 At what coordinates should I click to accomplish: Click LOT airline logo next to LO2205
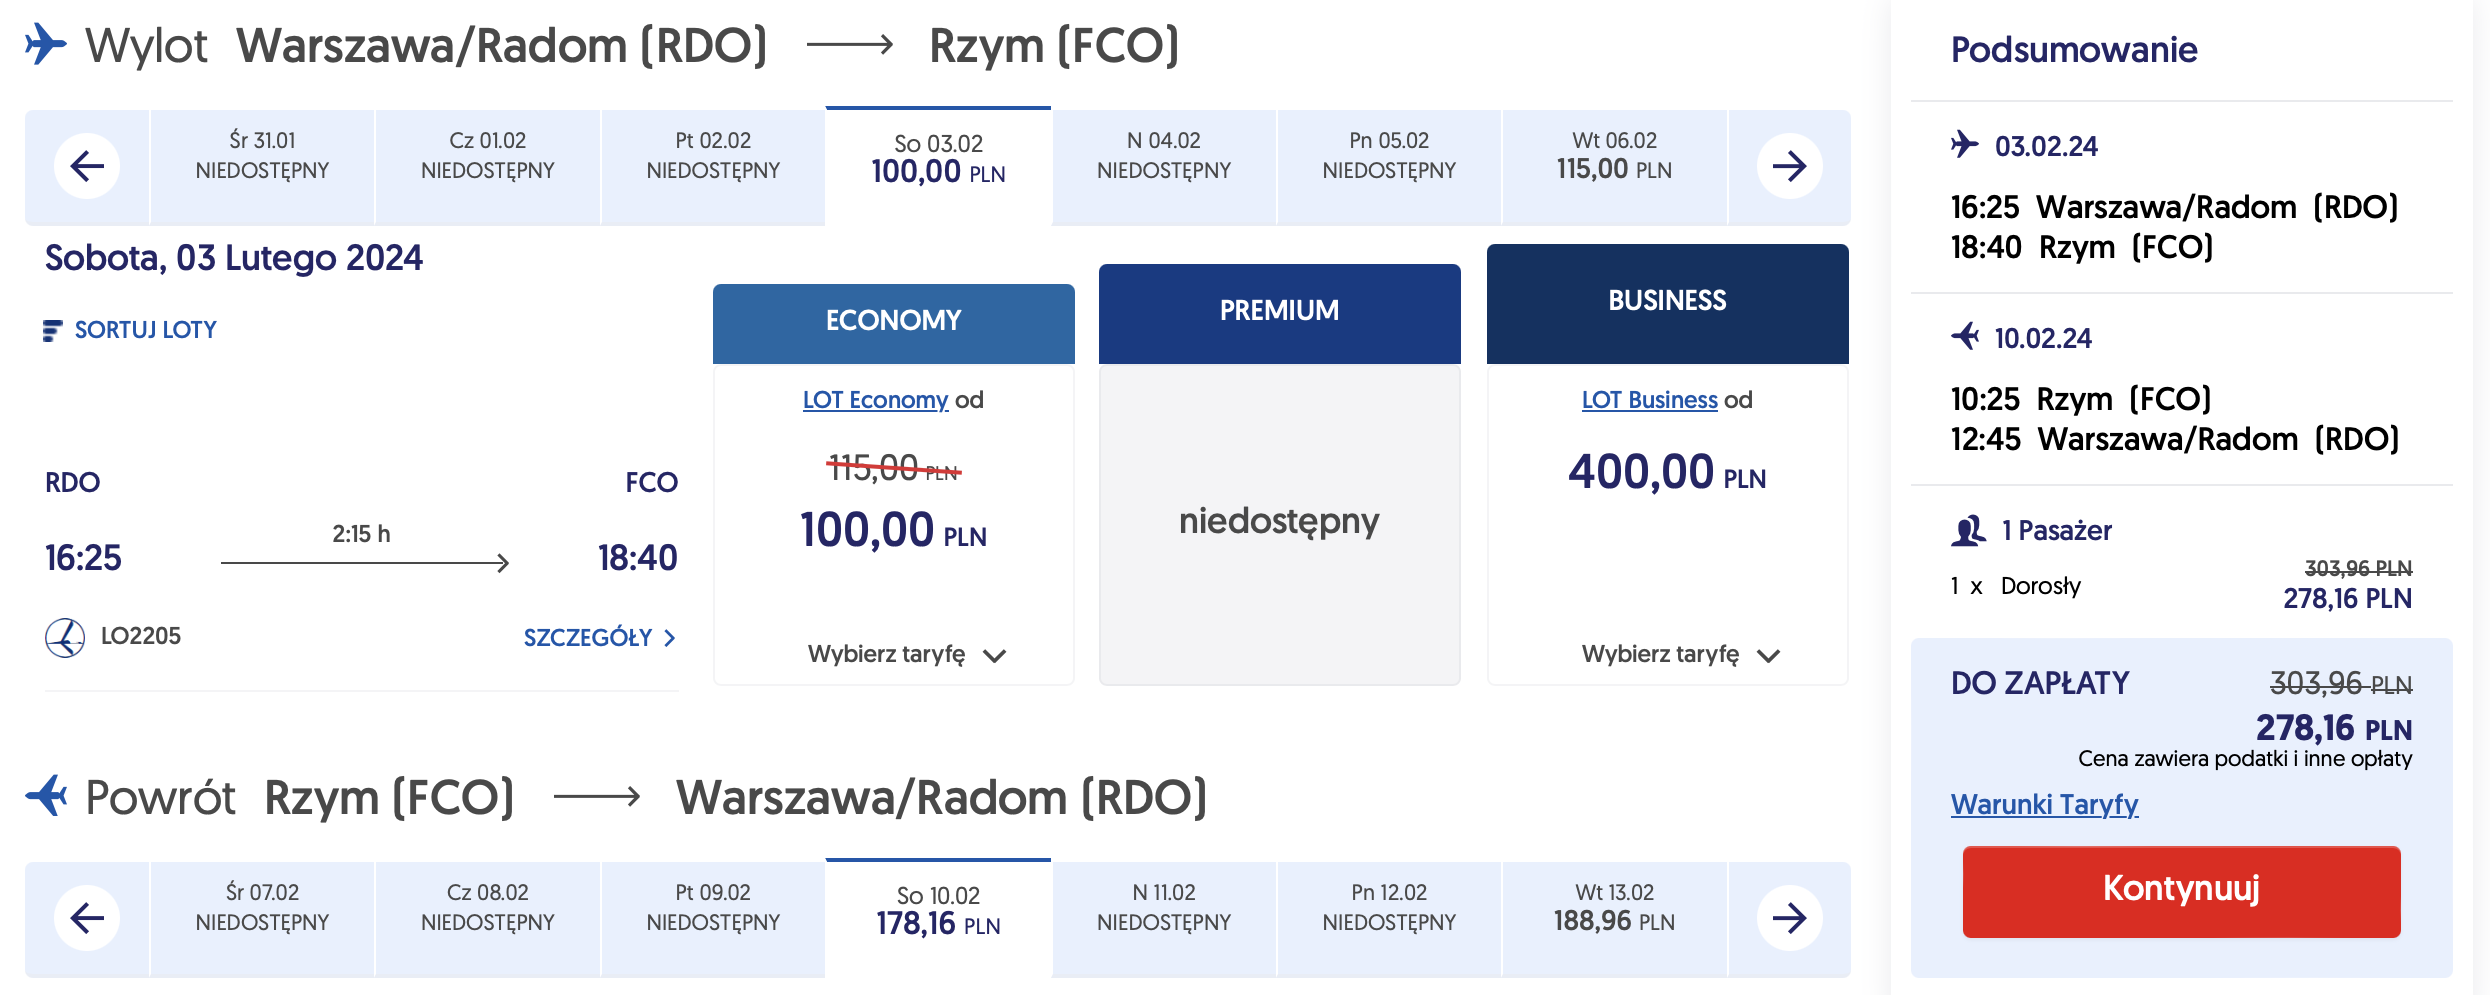click(x=65, y=637)
